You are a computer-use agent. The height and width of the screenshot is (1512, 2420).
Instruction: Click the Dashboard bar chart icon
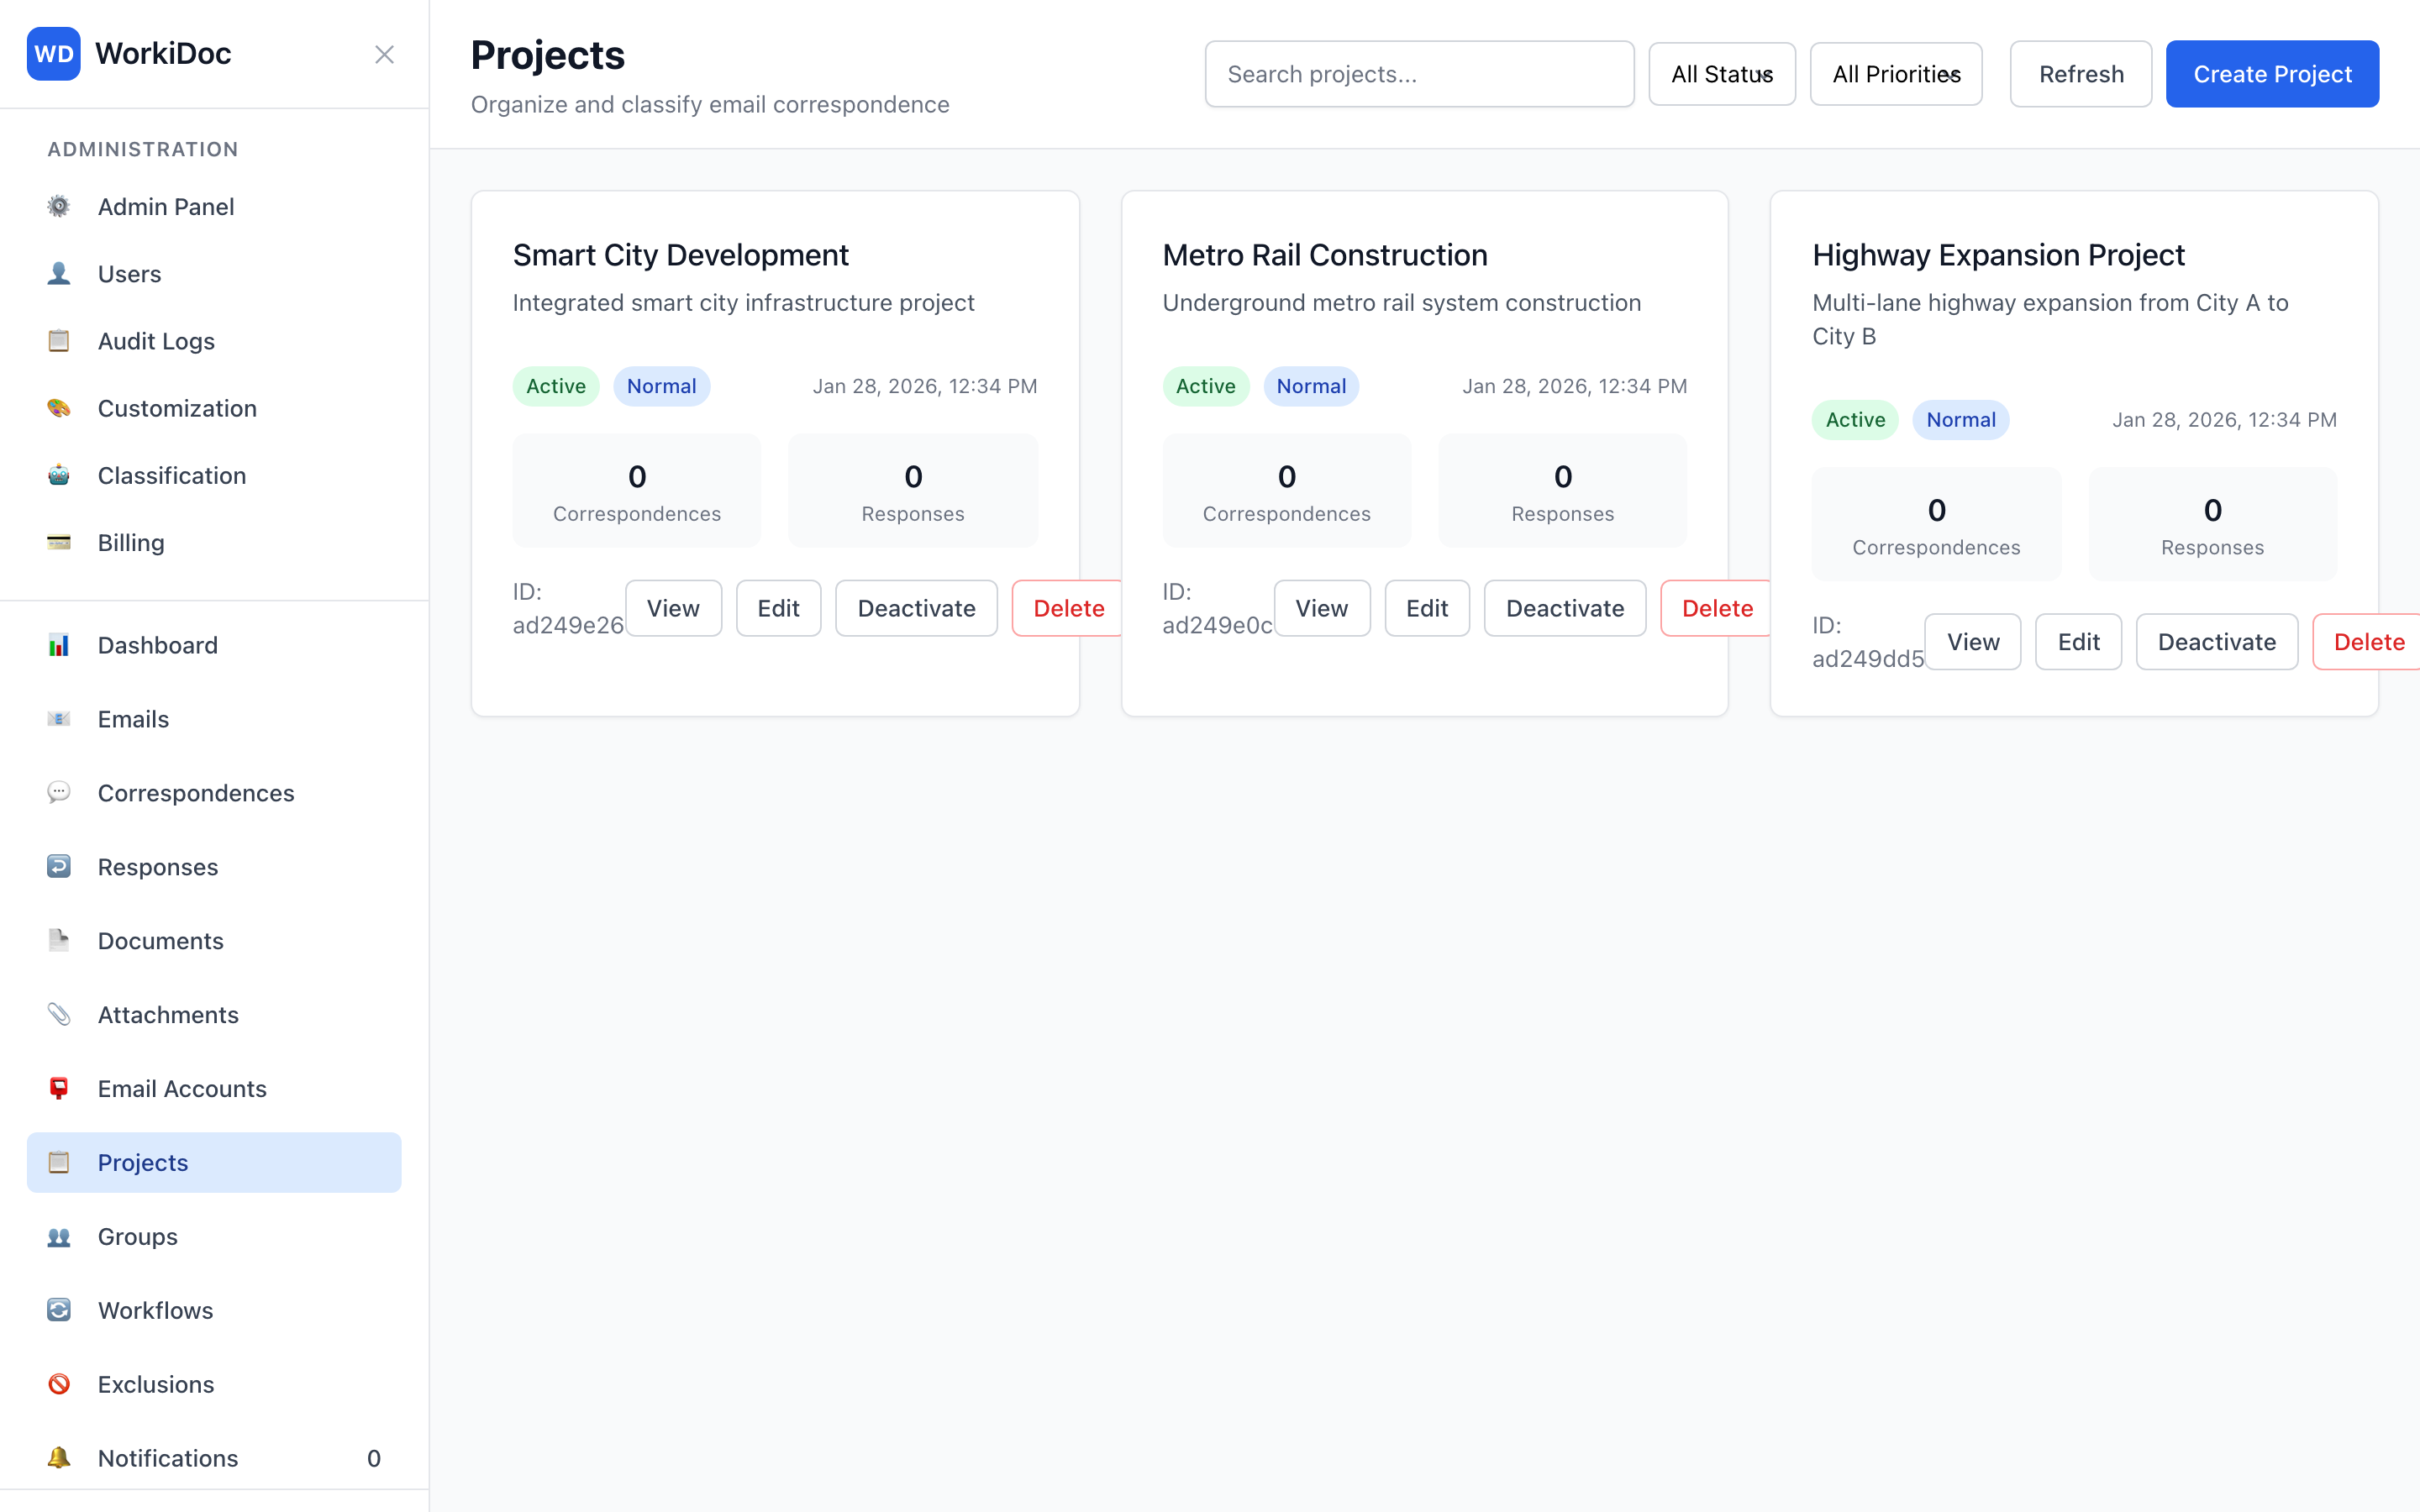(x=60, y=645)
